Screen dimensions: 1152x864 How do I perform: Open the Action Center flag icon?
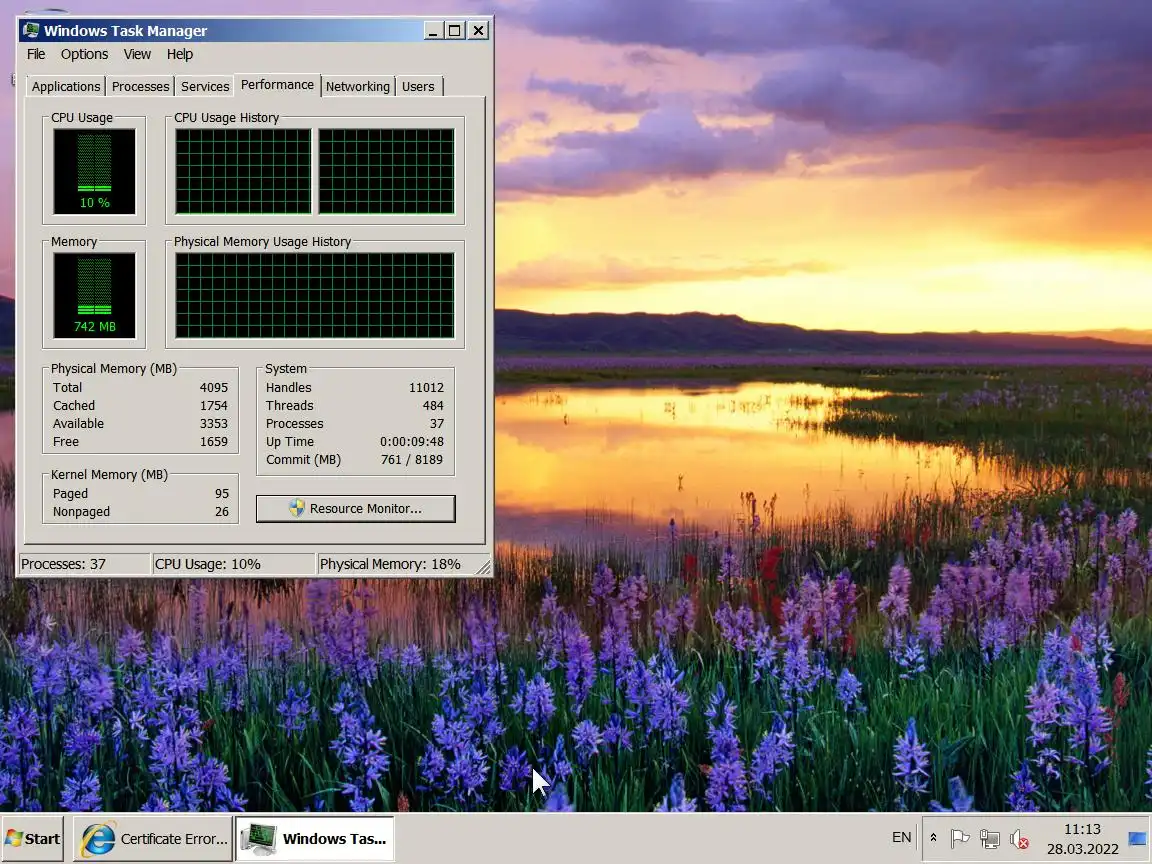[960, 838]
